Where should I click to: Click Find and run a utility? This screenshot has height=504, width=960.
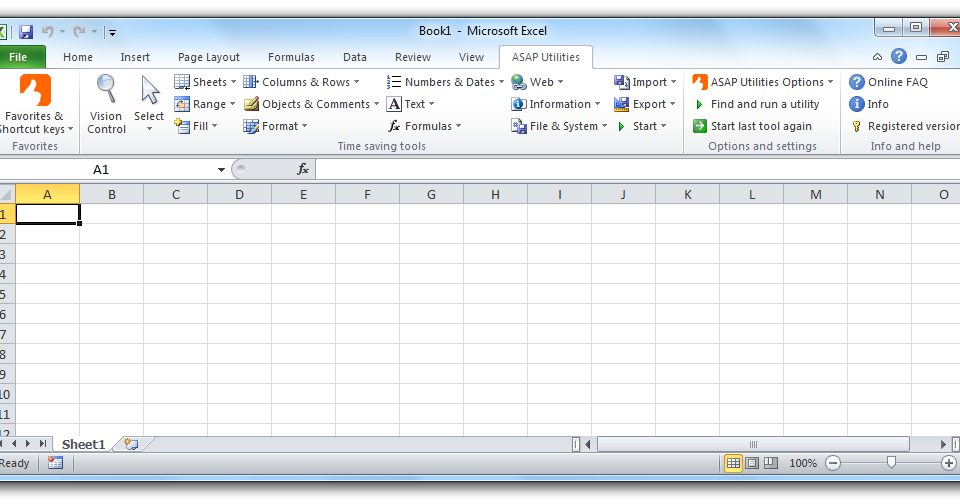point(757,104)
